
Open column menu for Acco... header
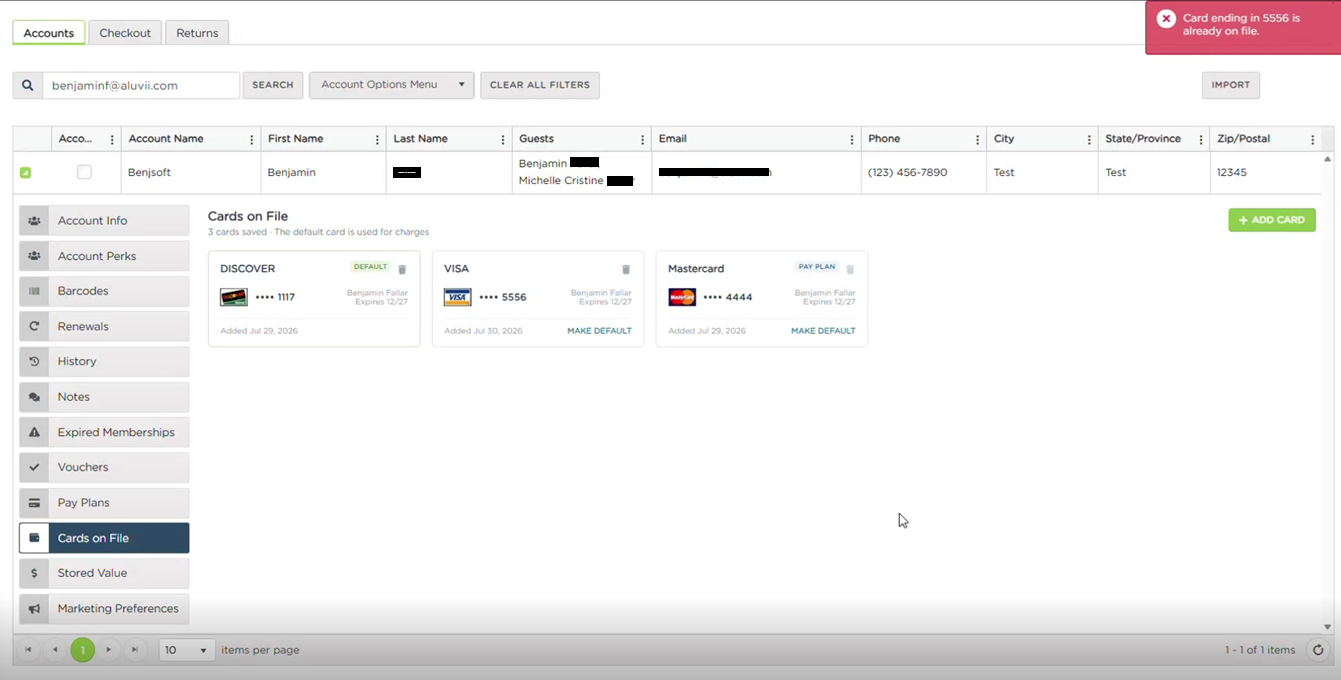(x=112, y=140)
